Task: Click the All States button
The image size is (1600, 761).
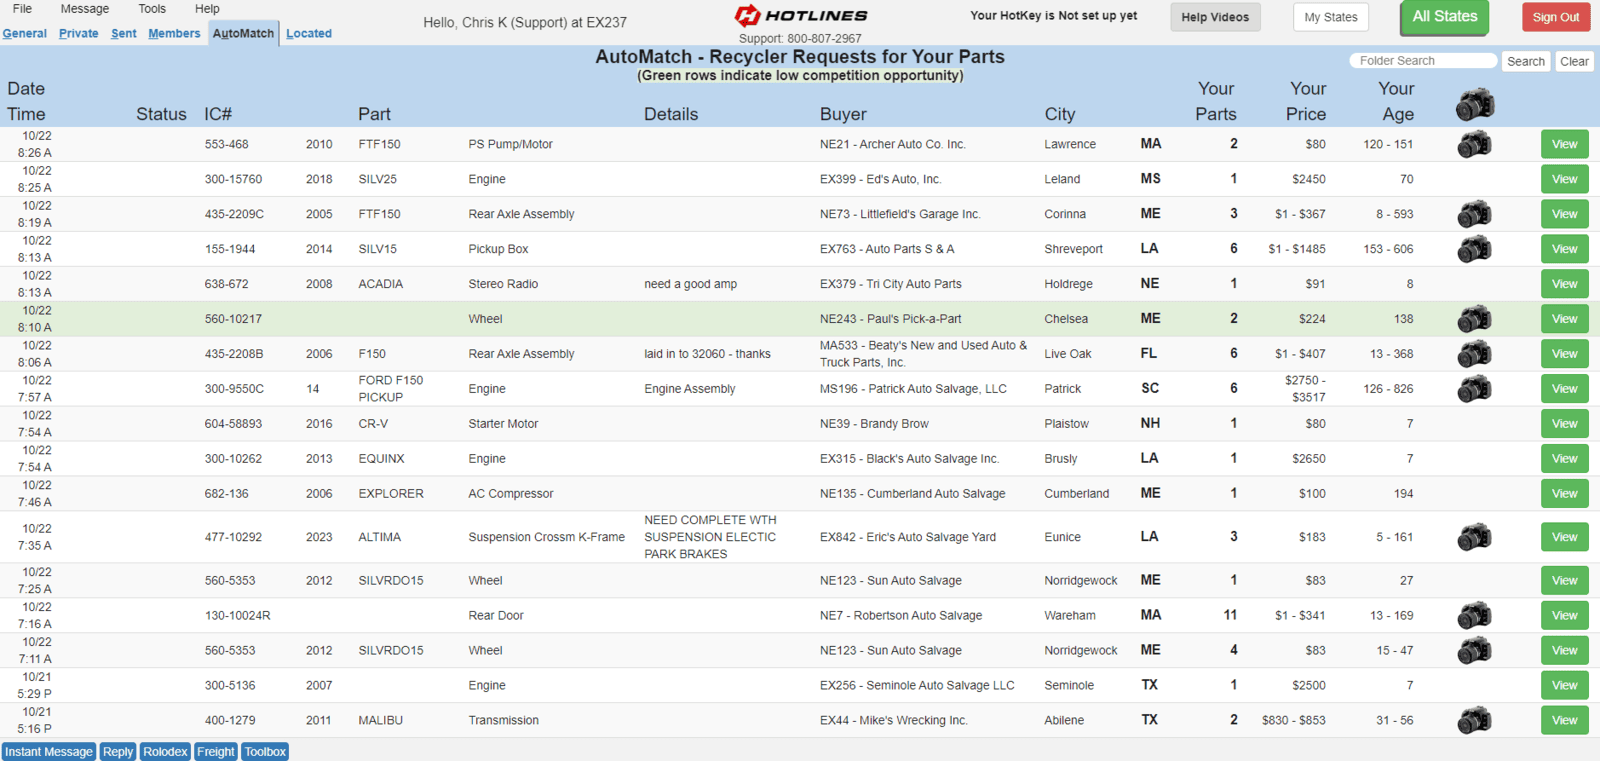Action: point(1444,17)
